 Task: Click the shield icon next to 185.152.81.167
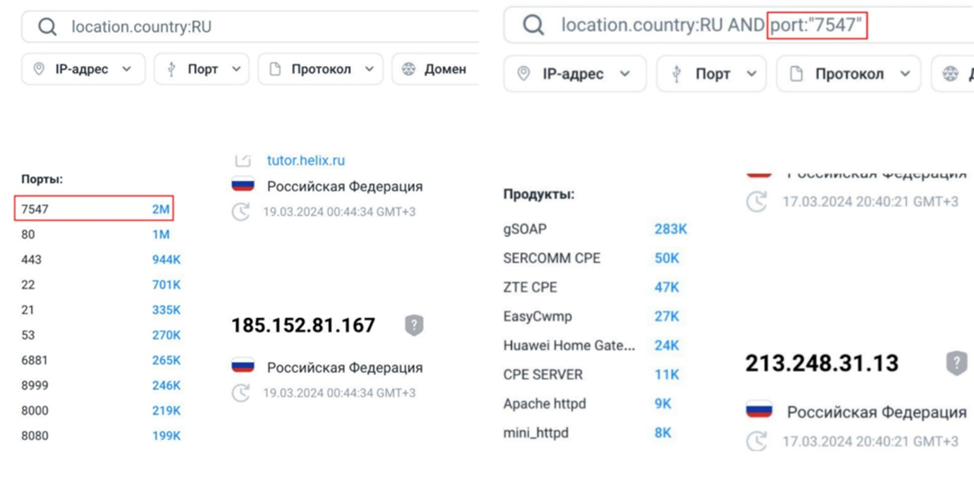coord(414,325)
